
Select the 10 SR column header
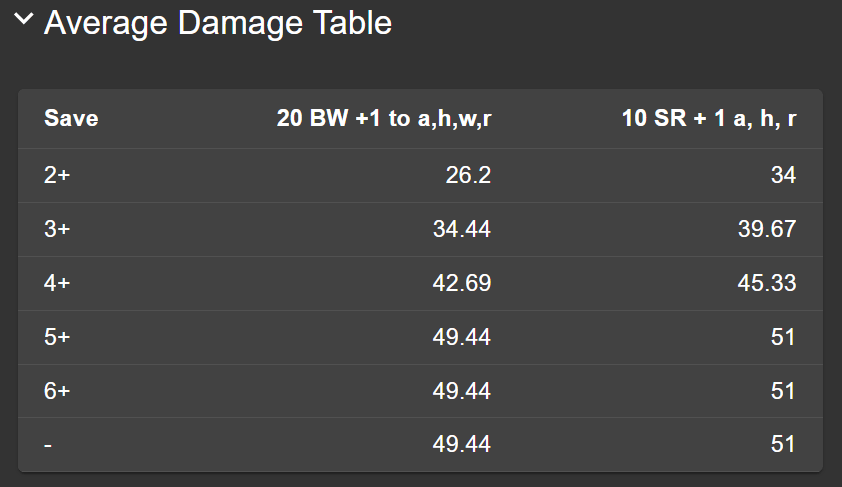[x=708, y=119]
